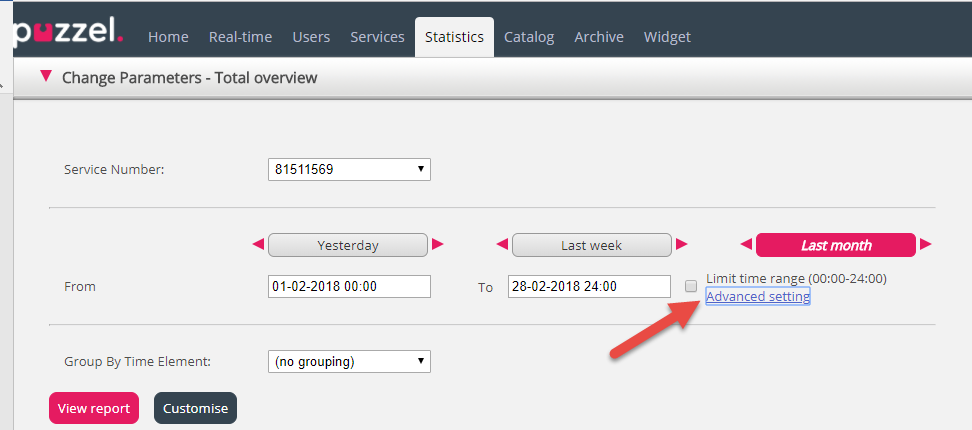Select the Yesterday range button

[x=347, y=245]
